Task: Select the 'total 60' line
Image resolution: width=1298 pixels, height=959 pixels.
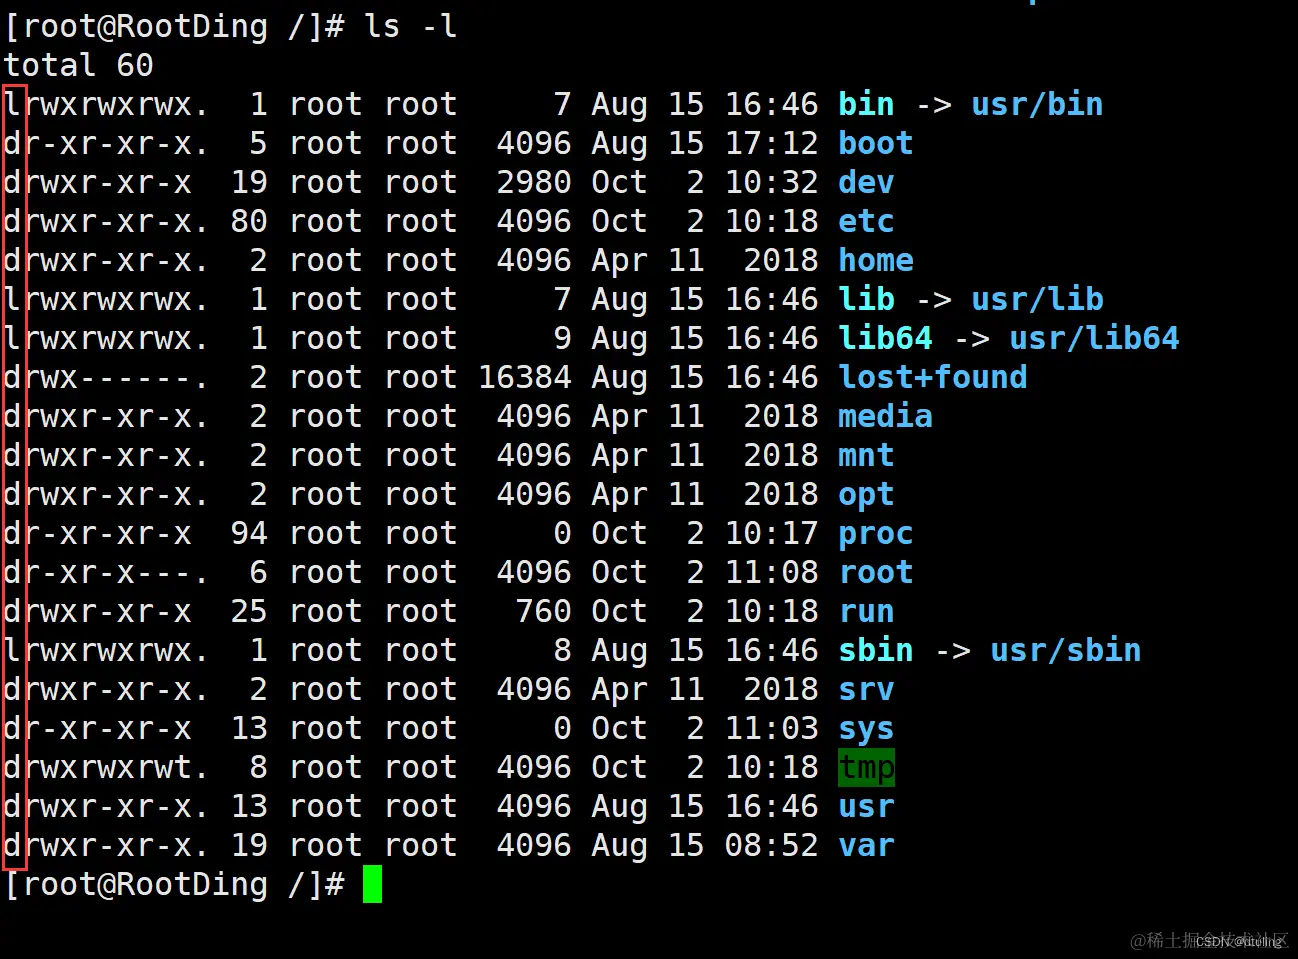Action: pos(78,65)
